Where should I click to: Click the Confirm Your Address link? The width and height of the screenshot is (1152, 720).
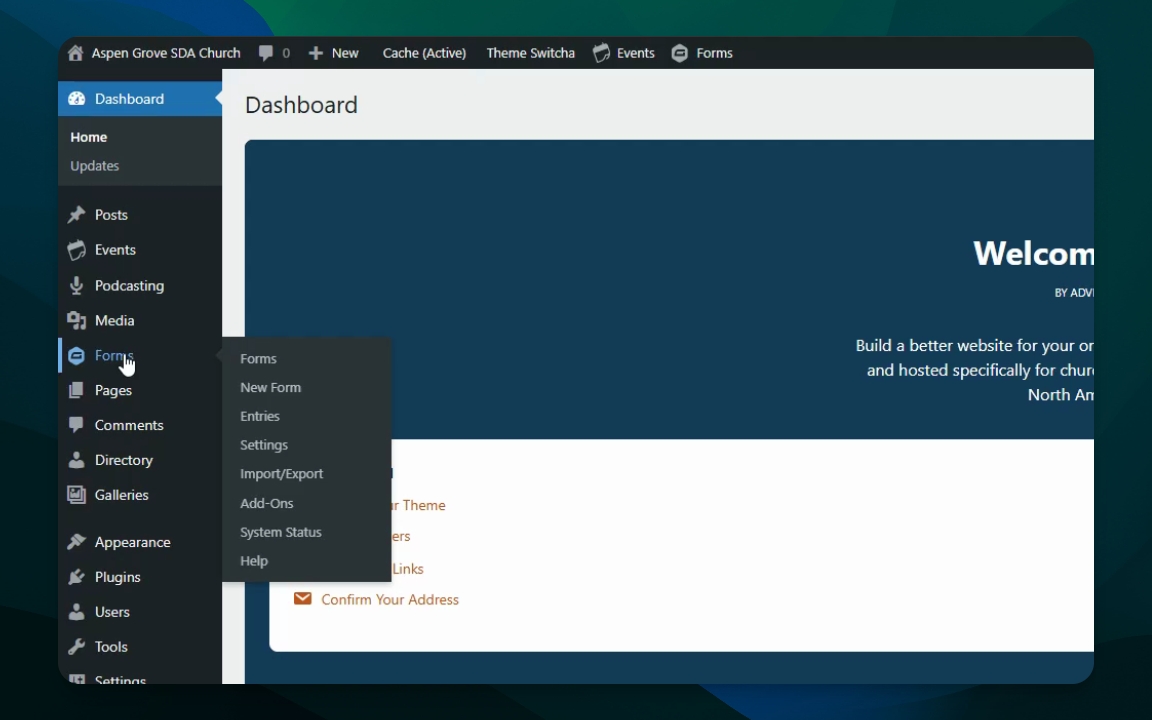click(389, 600)
